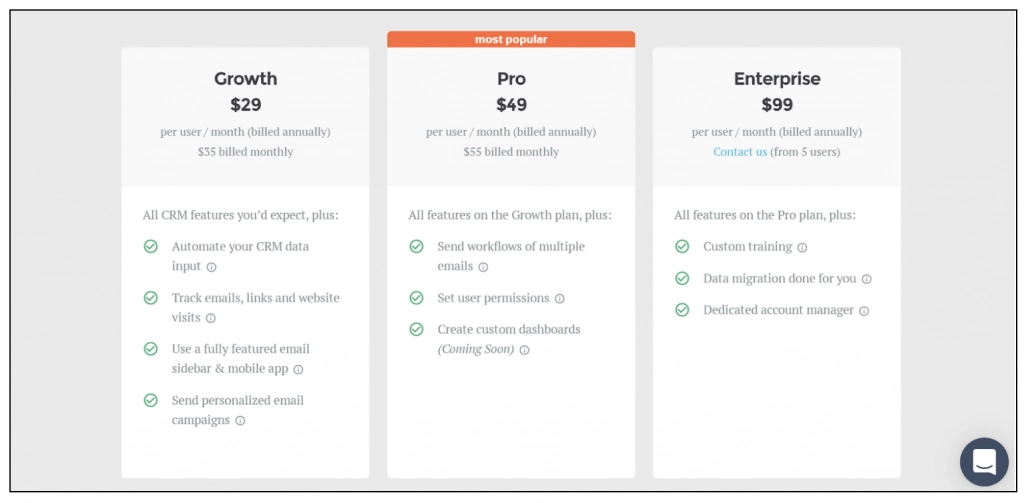Select the Pro plan heading
The image size is (1024, 503).
click(x=511, y=79)
